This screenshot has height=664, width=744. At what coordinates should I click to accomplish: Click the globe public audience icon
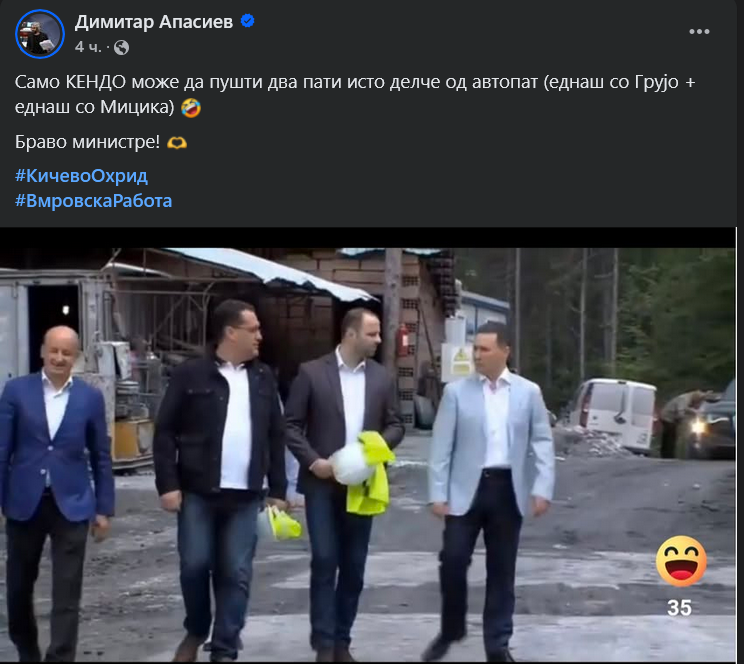pos(121,47)
